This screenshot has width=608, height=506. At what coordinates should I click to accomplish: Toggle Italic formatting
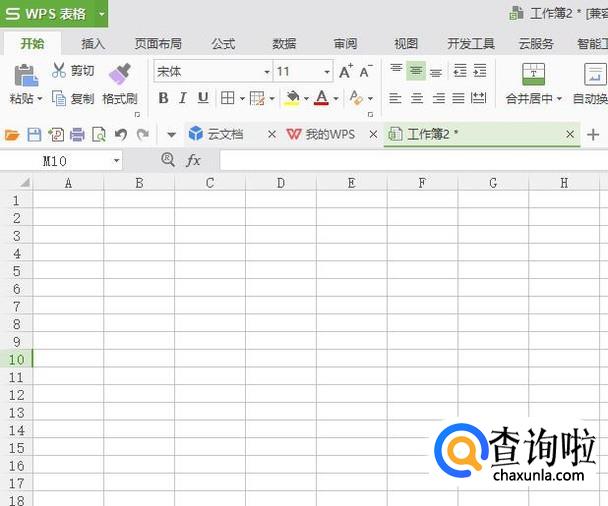coord(183,98)
